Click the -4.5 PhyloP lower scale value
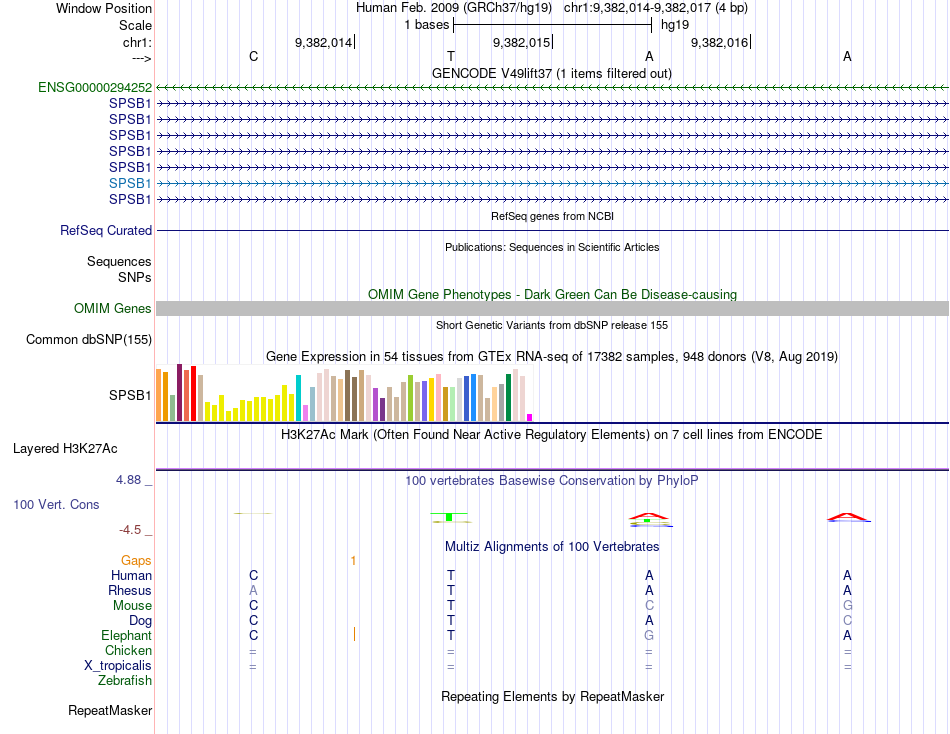Viewport: 950px width, 734px height. [130, 530]
